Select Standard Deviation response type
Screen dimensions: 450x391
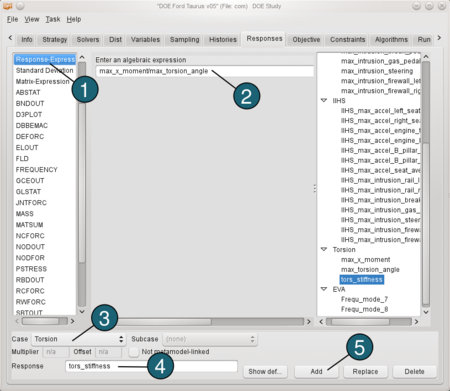[45, 71]
